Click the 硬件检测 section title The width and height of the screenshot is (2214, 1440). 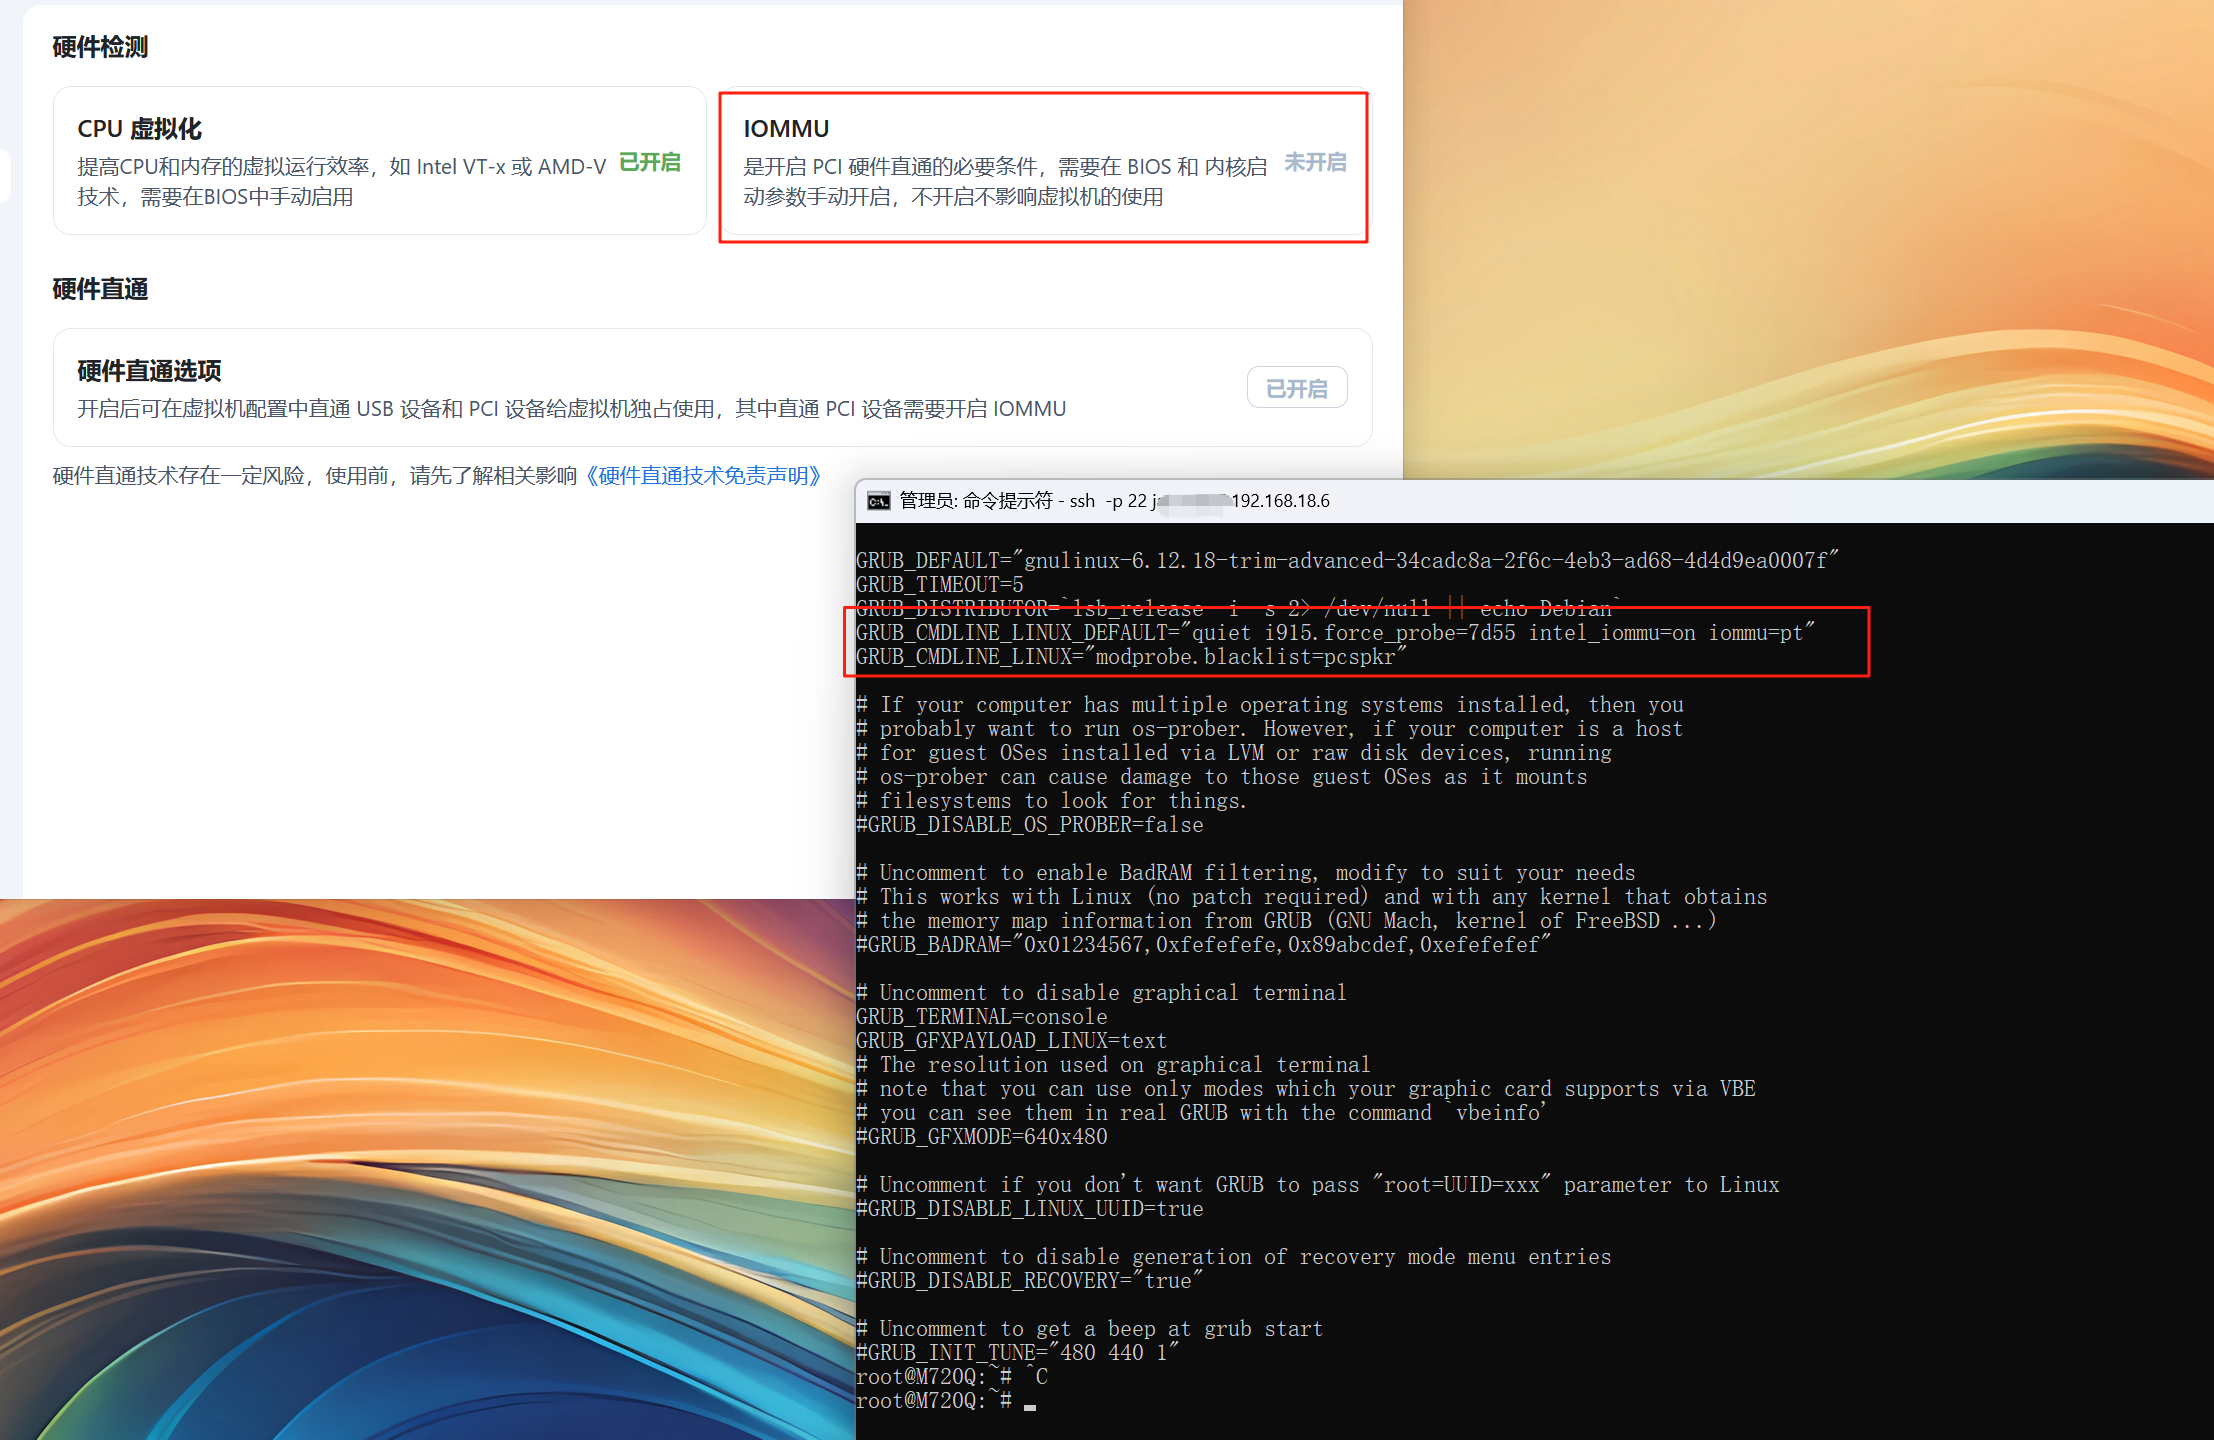click(100, 47)
